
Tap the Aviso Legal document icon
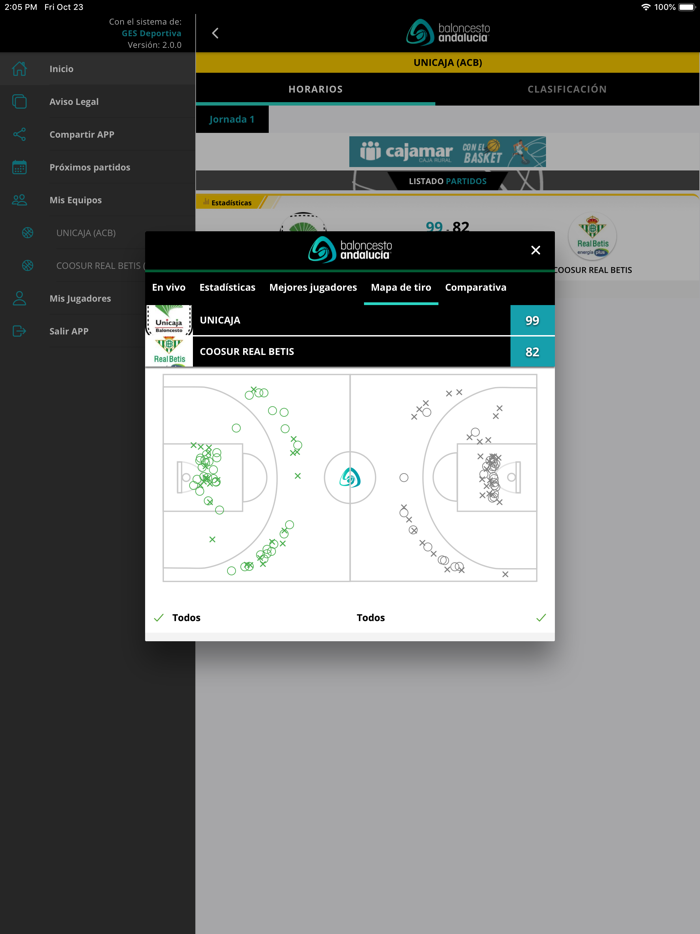tap(19, 101)
